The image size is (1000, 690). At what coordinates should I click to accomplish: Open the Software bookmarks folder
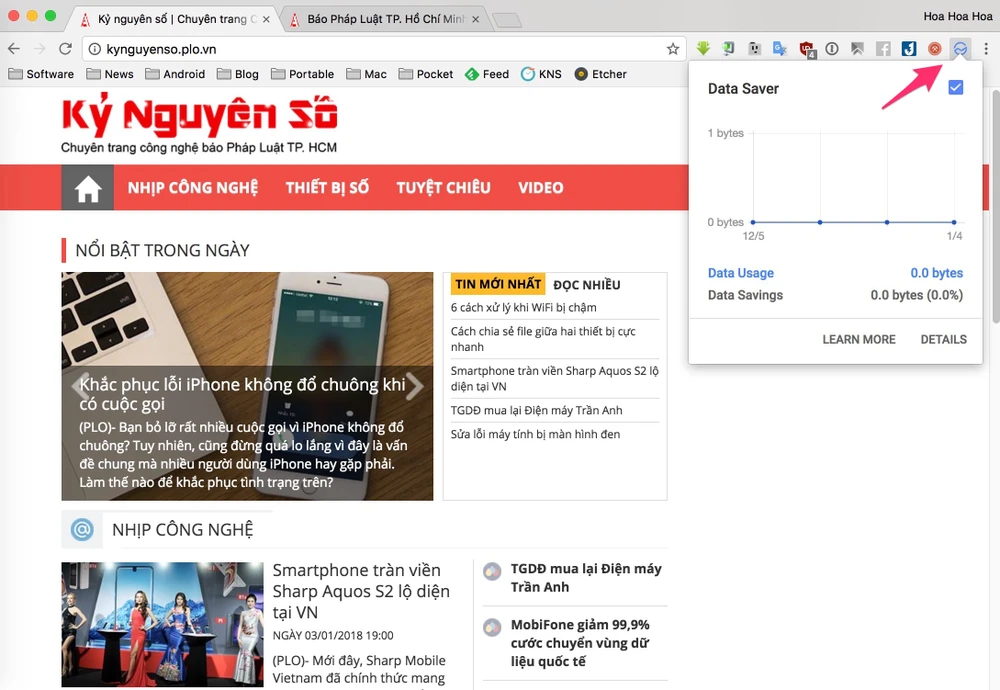41,74
